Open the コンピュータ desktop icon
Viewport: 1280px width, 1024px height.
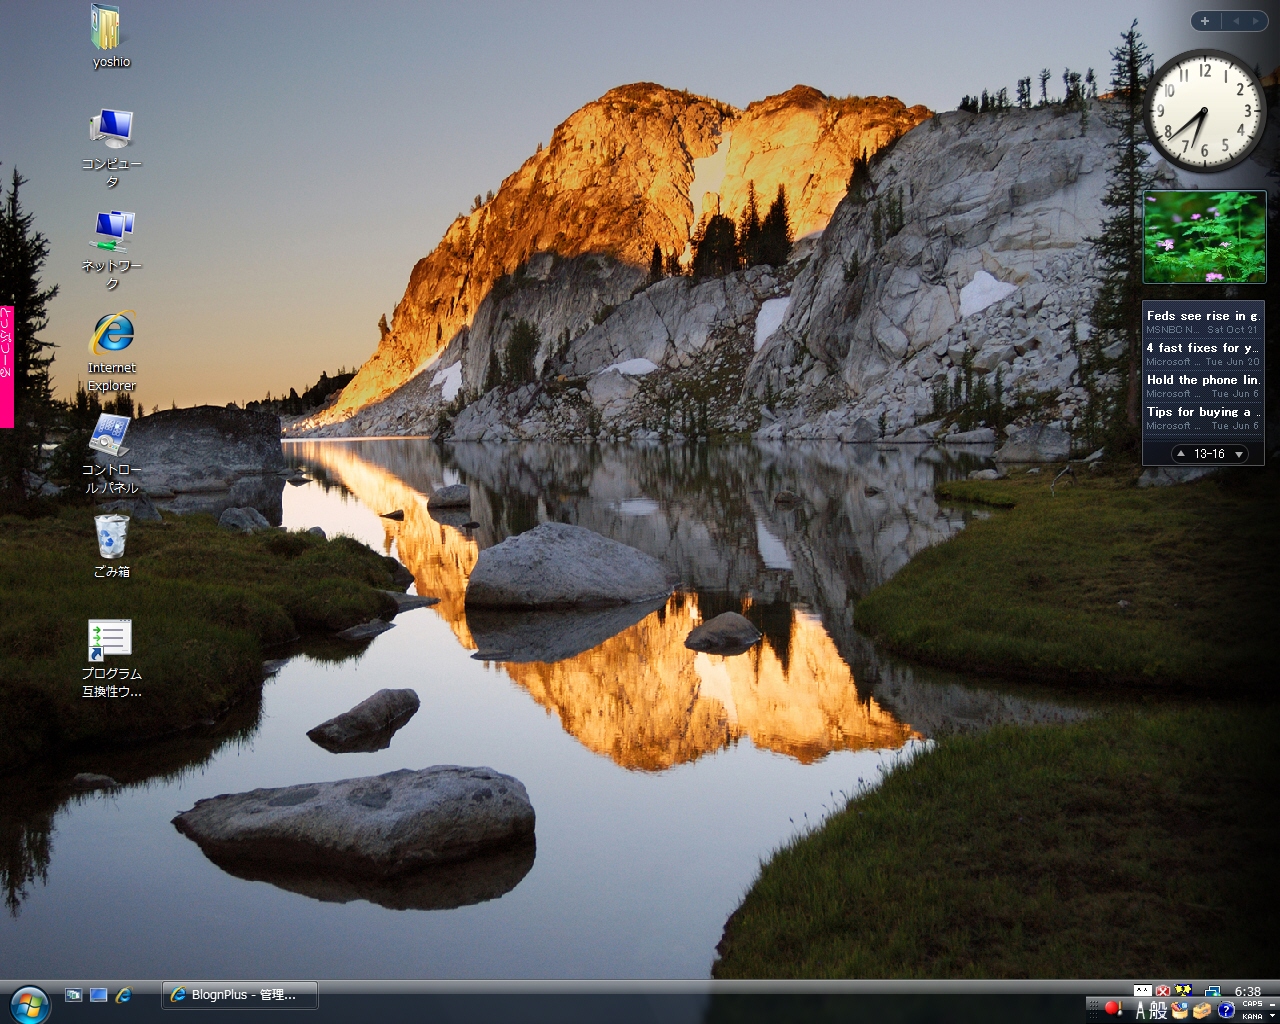[x=111, y=130]
